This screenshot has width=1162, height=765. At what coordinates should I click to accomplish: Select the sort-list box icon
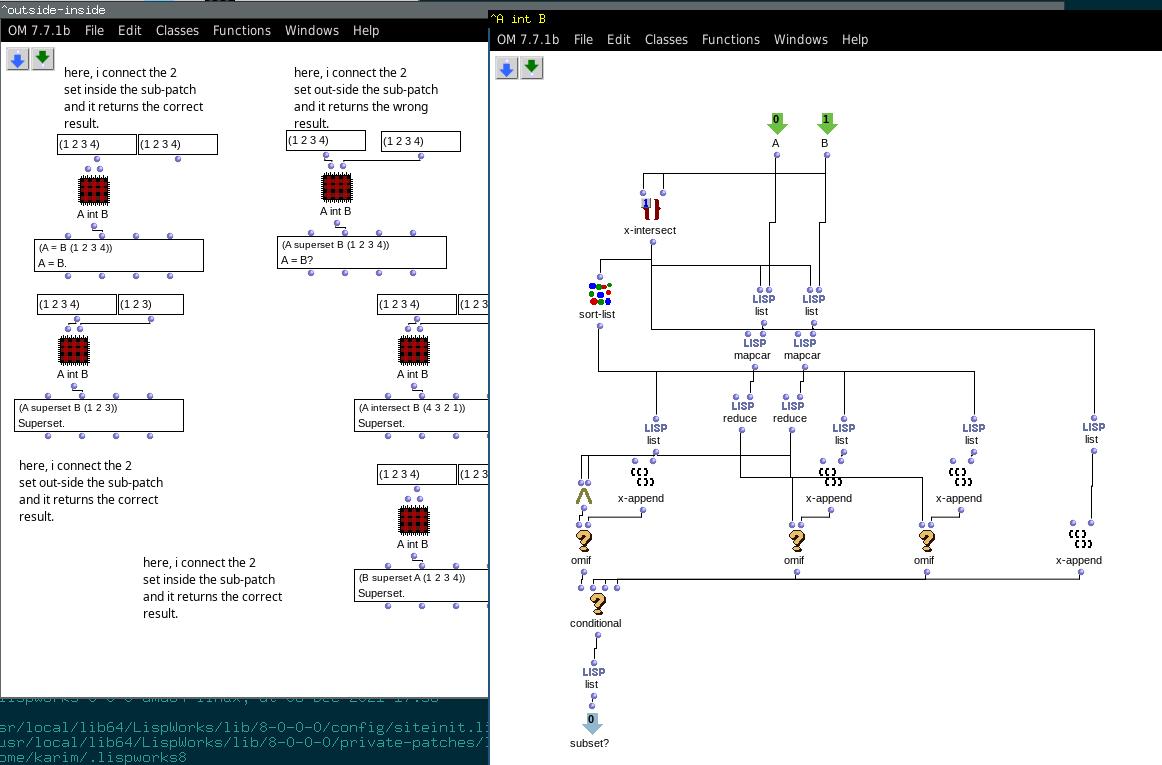(600, 294)
